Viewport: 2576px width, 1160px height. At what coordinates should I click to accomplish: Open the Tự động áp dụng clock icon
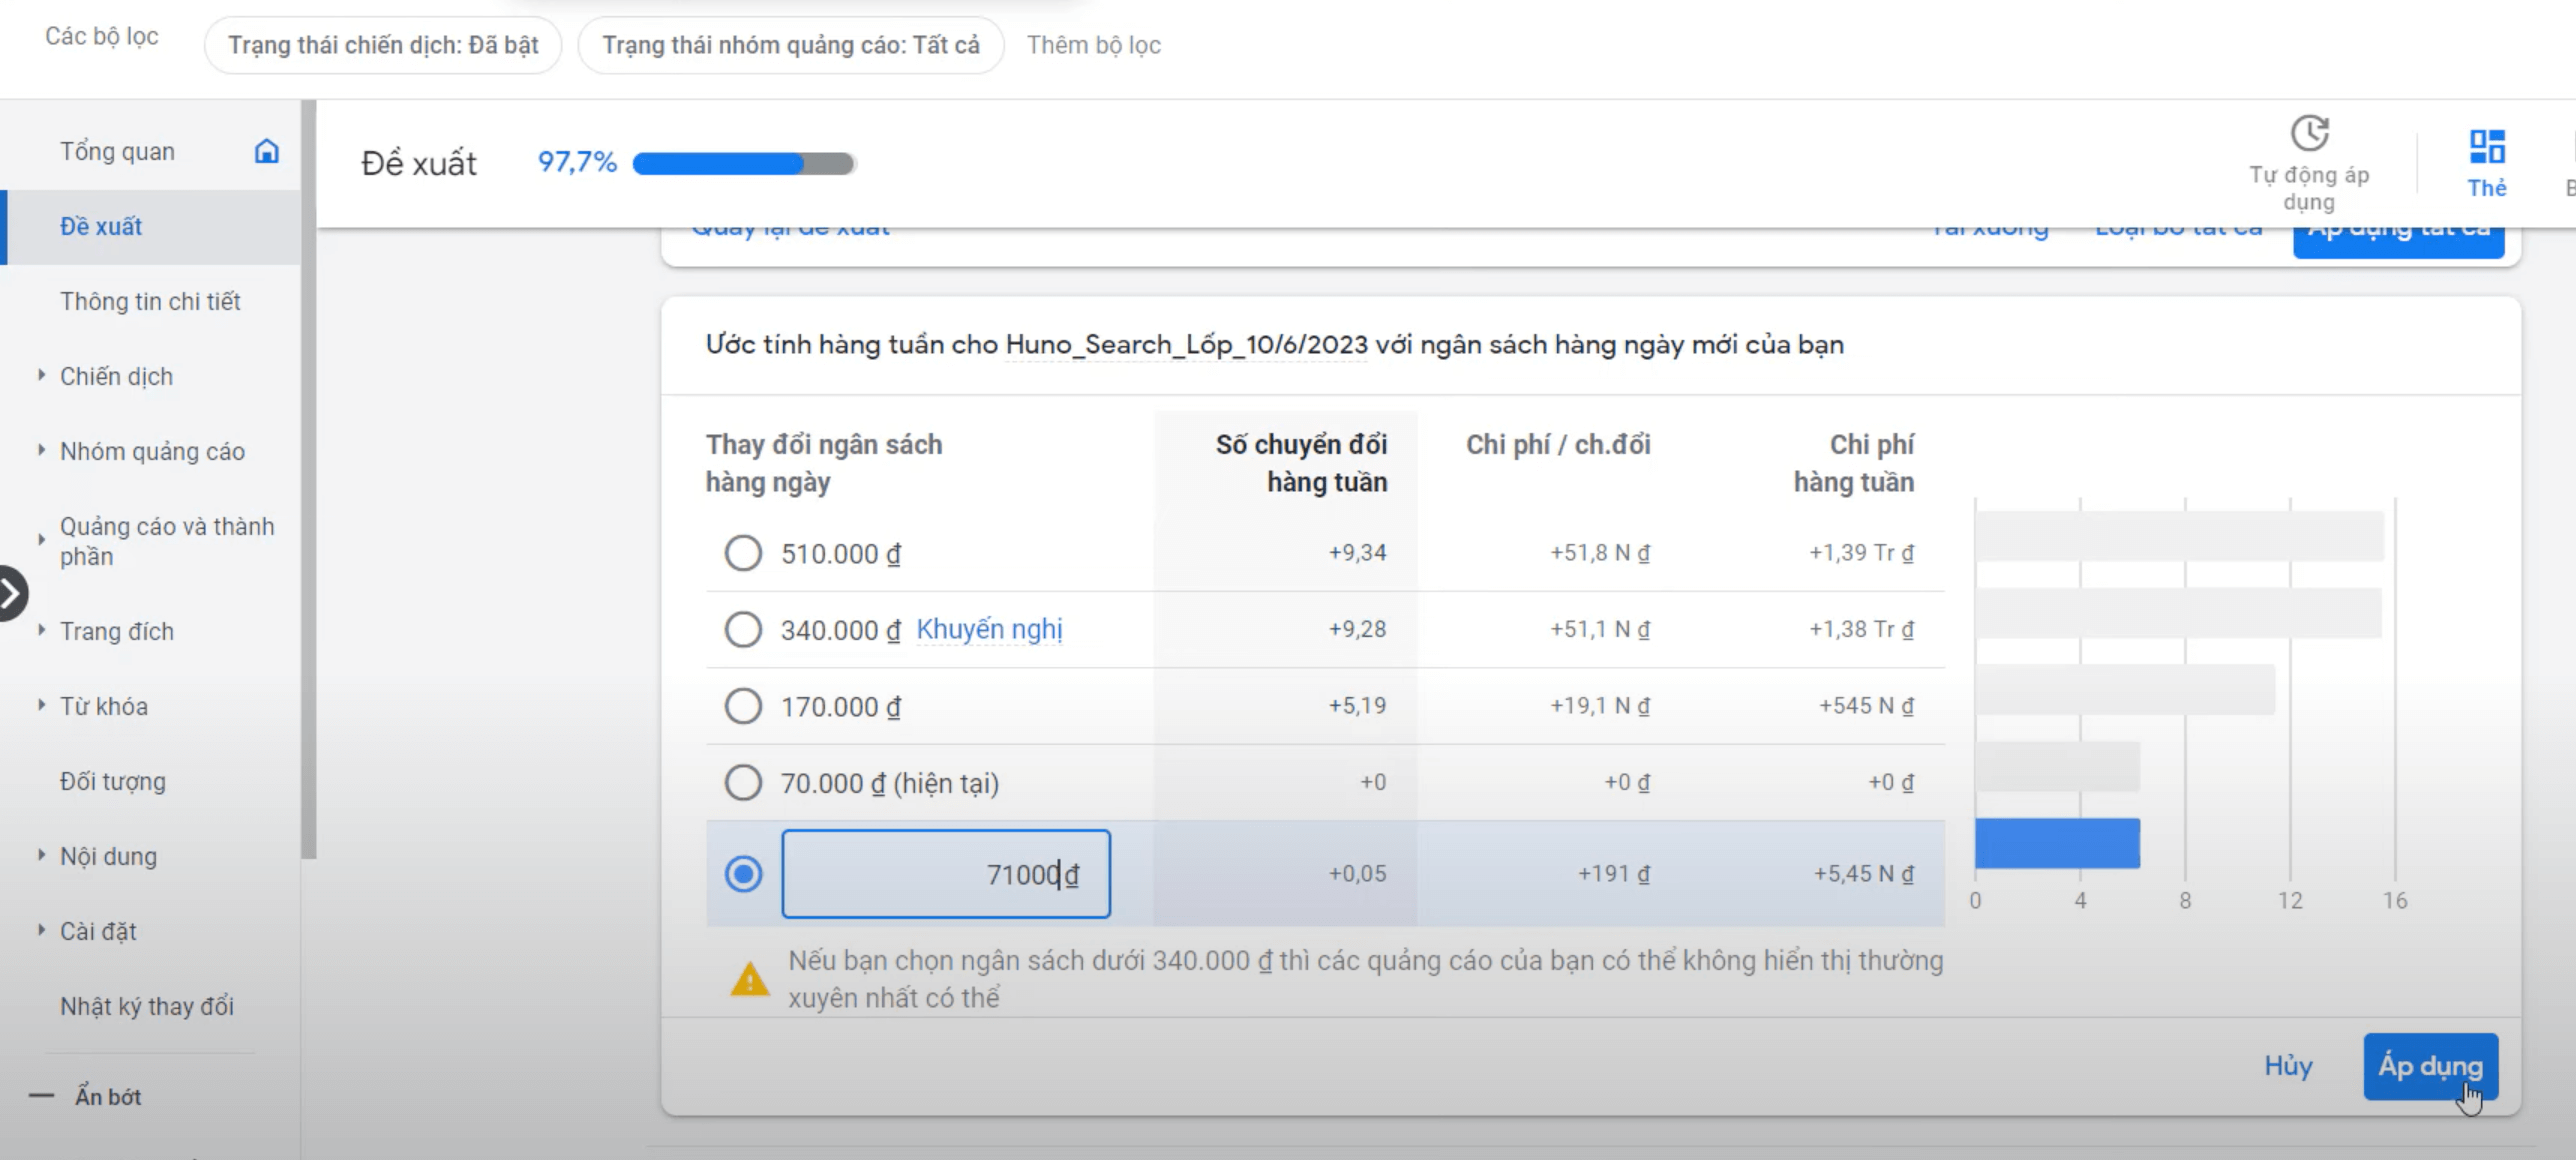pyautogui.click(x=2309, y=133)
